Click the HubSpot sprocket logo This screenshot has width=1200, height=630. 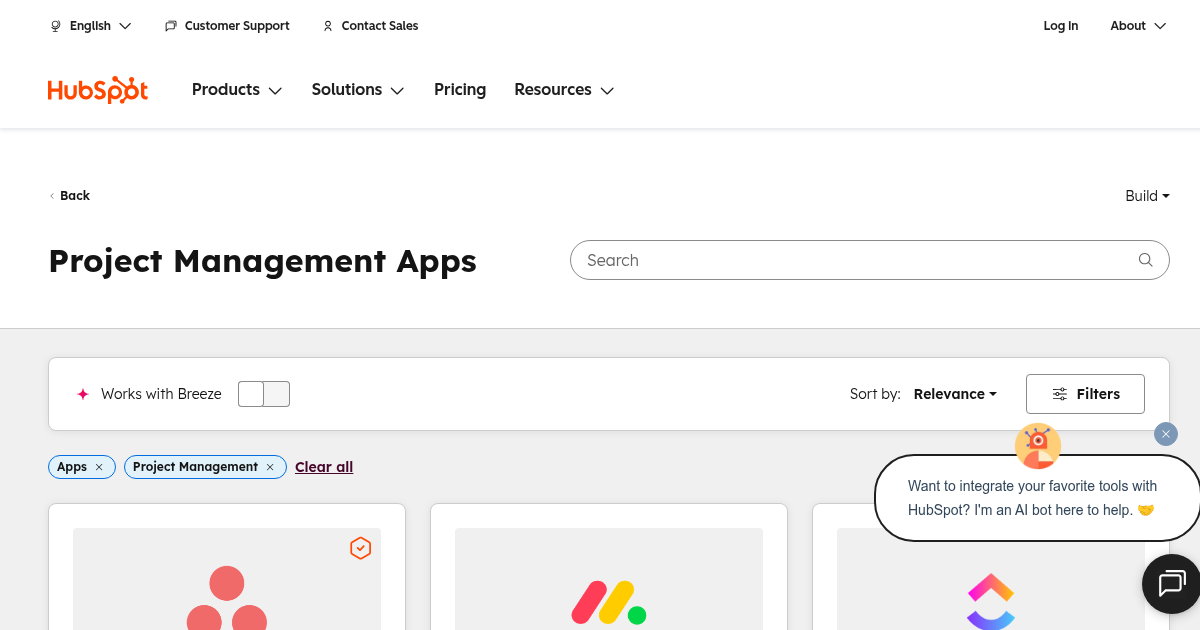[97, 89]
